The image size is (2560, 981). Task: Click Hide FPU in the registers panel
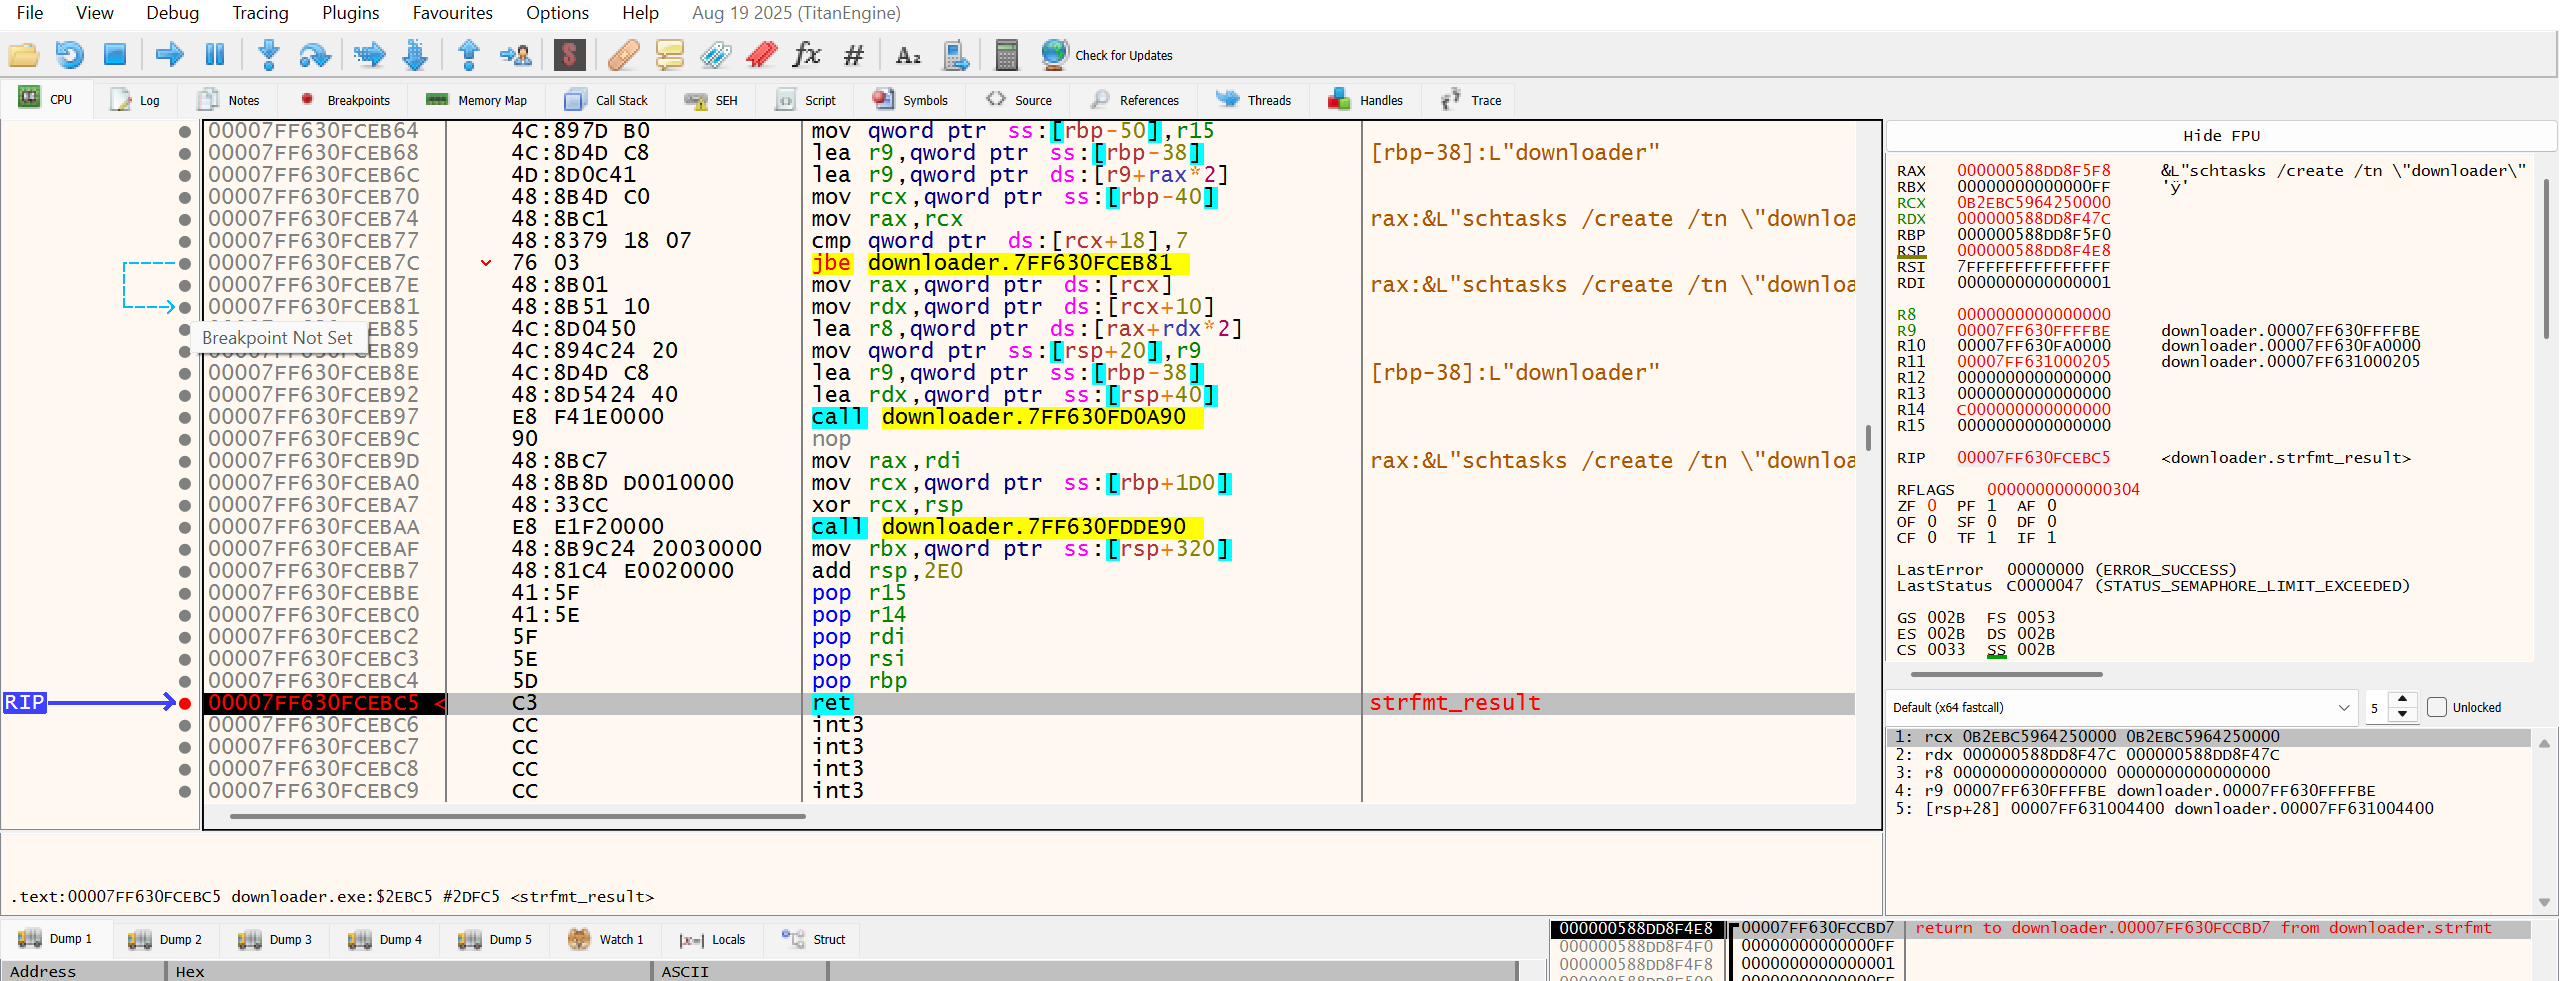(x=2221, y=136)
